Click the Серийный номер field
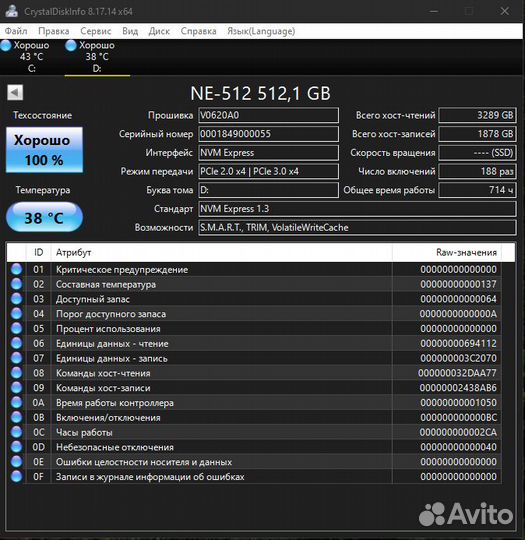The height and width of the screenshot is (540, 525). pyautogui.click(x=268, y=134)
